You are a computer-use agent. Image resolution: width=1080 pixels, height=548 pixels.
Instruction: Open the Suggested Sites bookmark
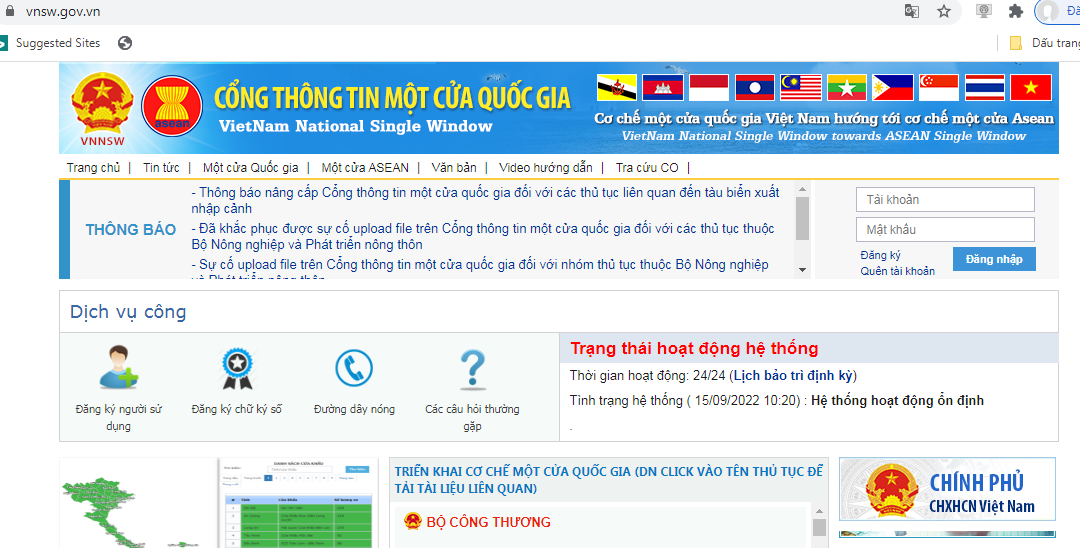pos(58,43)
